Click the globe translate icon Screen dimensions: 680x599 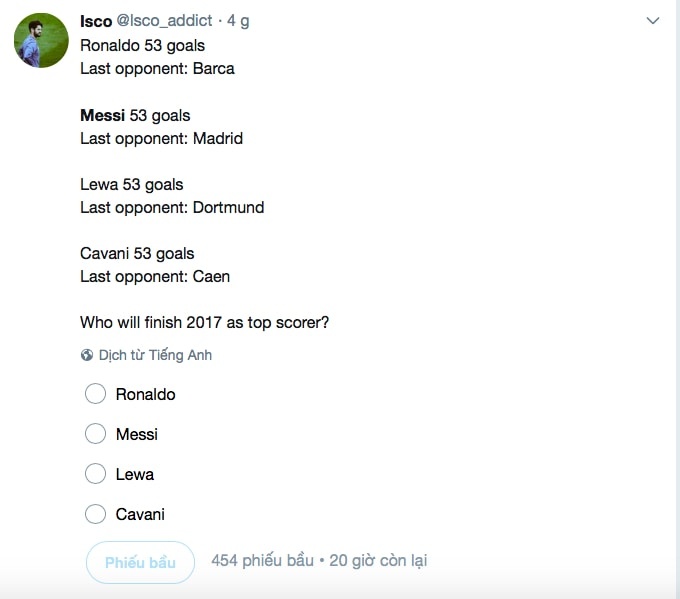coord(87,355)
